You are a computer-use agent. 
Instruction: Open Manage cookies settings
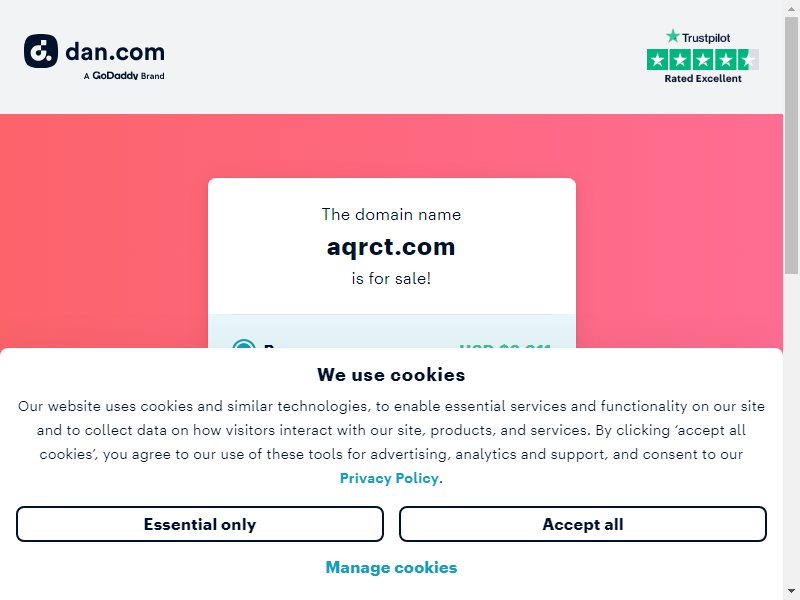click(391, 567)
